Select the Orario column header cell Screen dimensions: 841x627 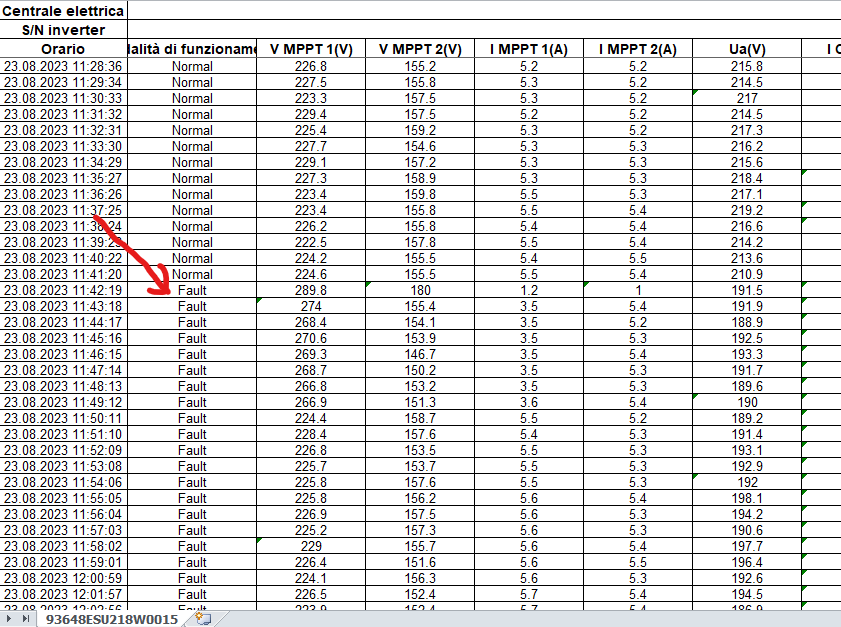coord(63,49)
